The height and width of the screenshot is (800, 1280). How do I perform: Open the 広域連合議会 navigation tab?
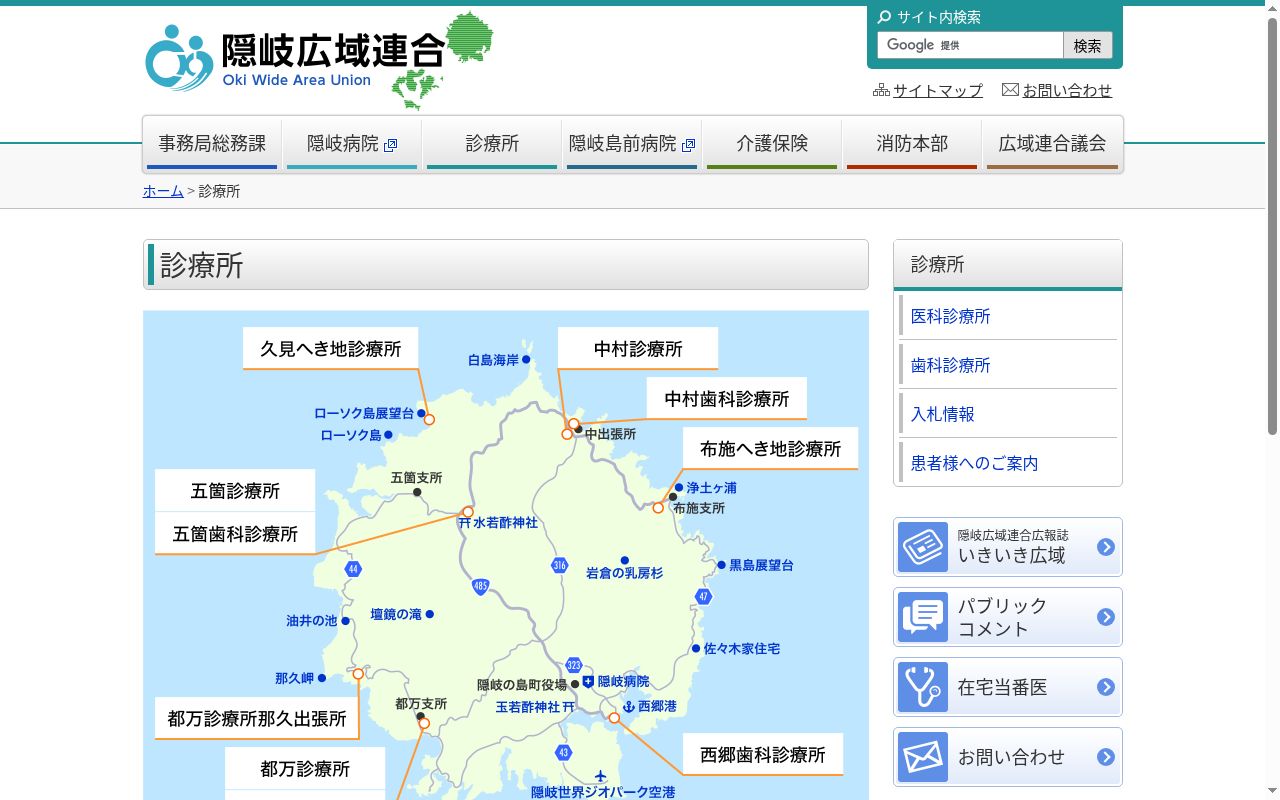[1052, 144]
